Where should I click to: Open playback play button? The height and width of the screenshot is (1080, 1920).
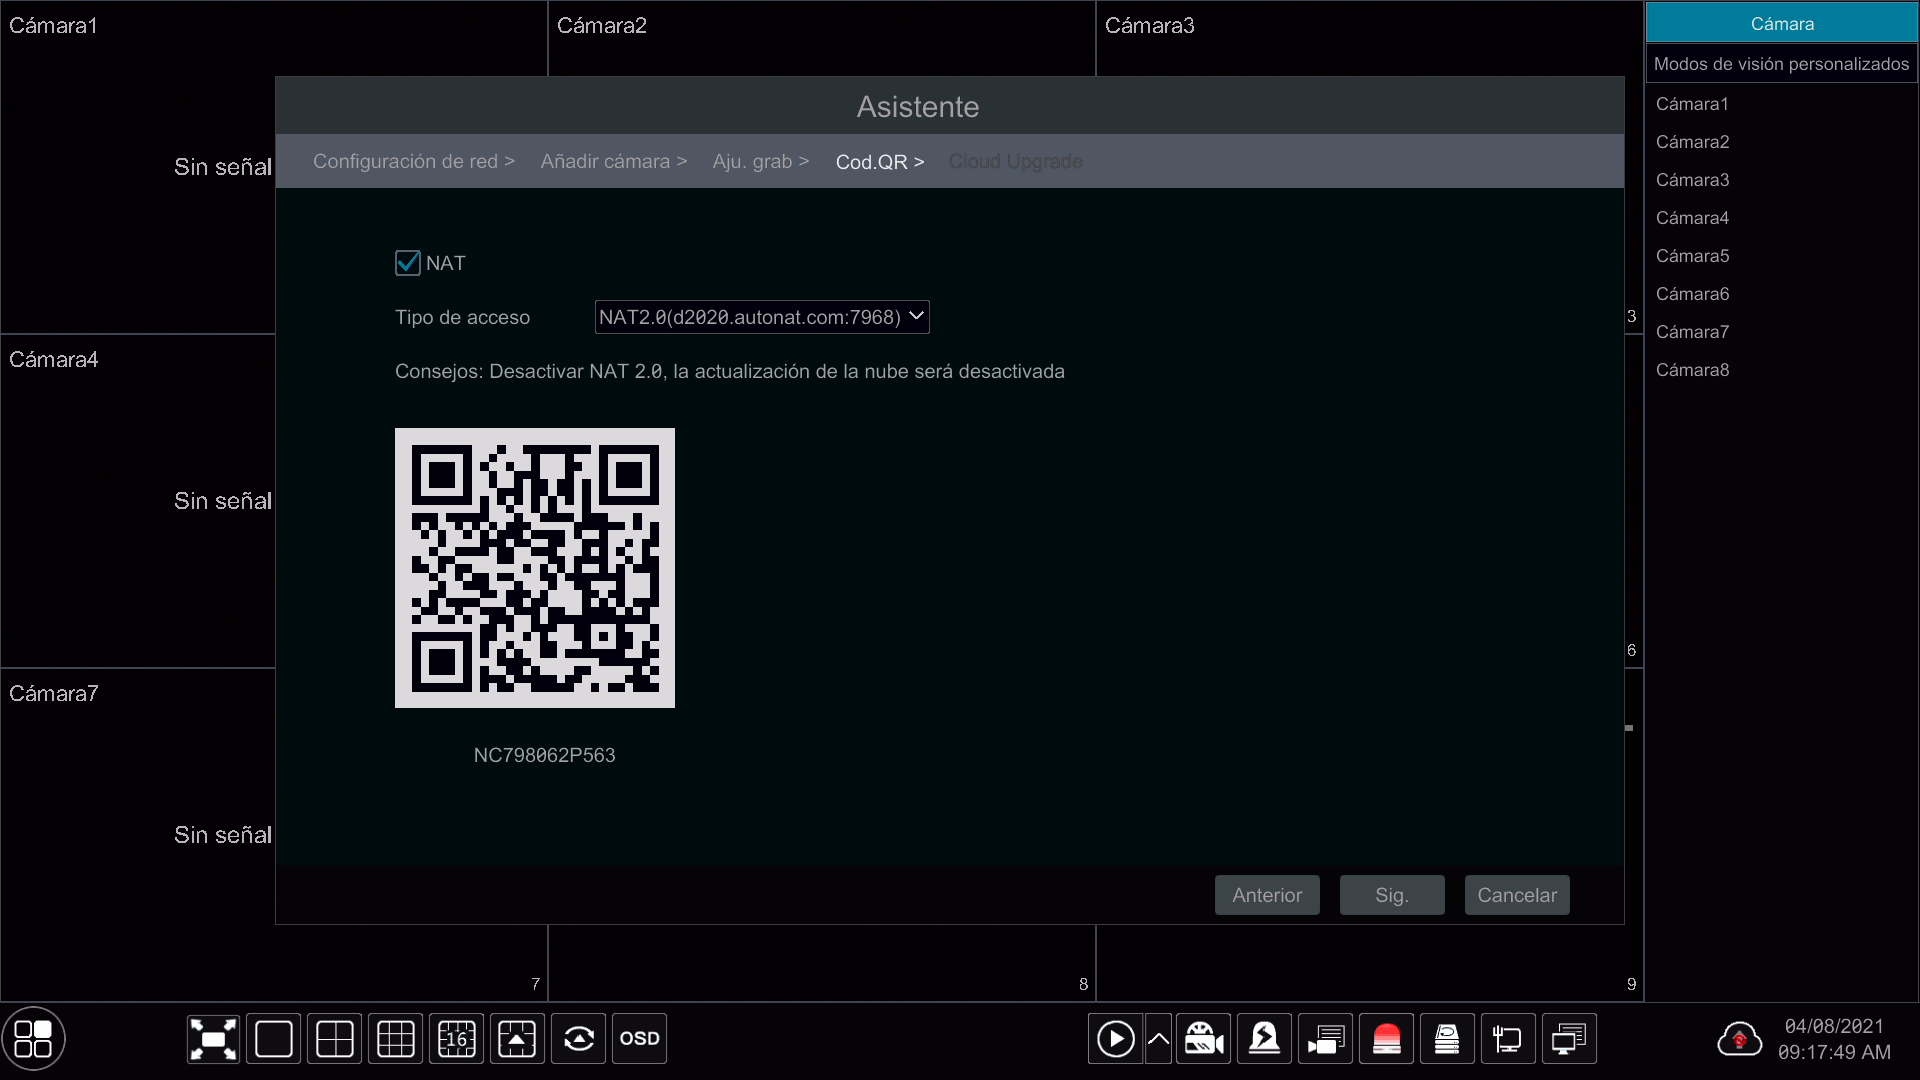click(1116, 1039)
